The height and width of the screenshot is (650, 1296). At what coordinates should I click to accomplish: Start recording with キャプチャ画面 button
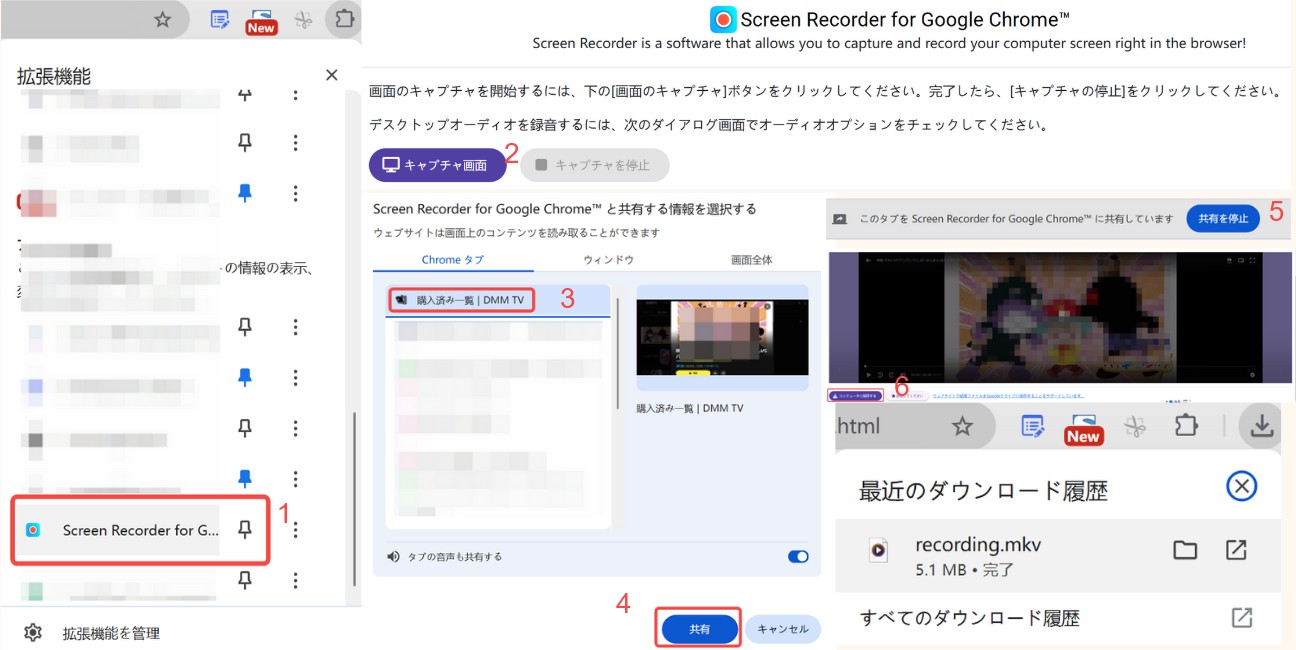[438, 165]
